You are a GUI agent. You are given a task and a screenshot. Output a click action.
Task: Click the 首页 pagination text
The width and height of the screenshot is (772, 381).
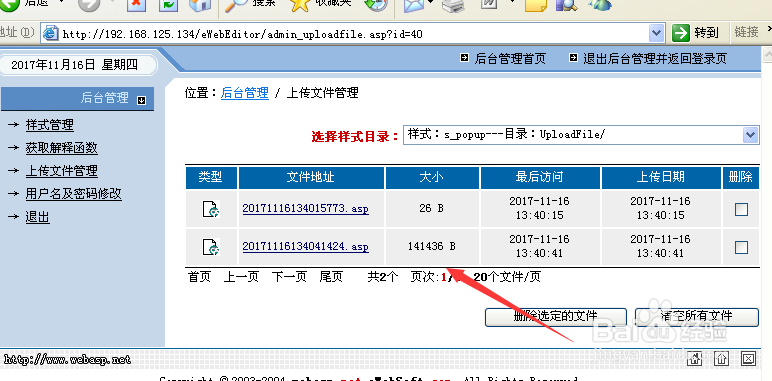click(199, 277)
